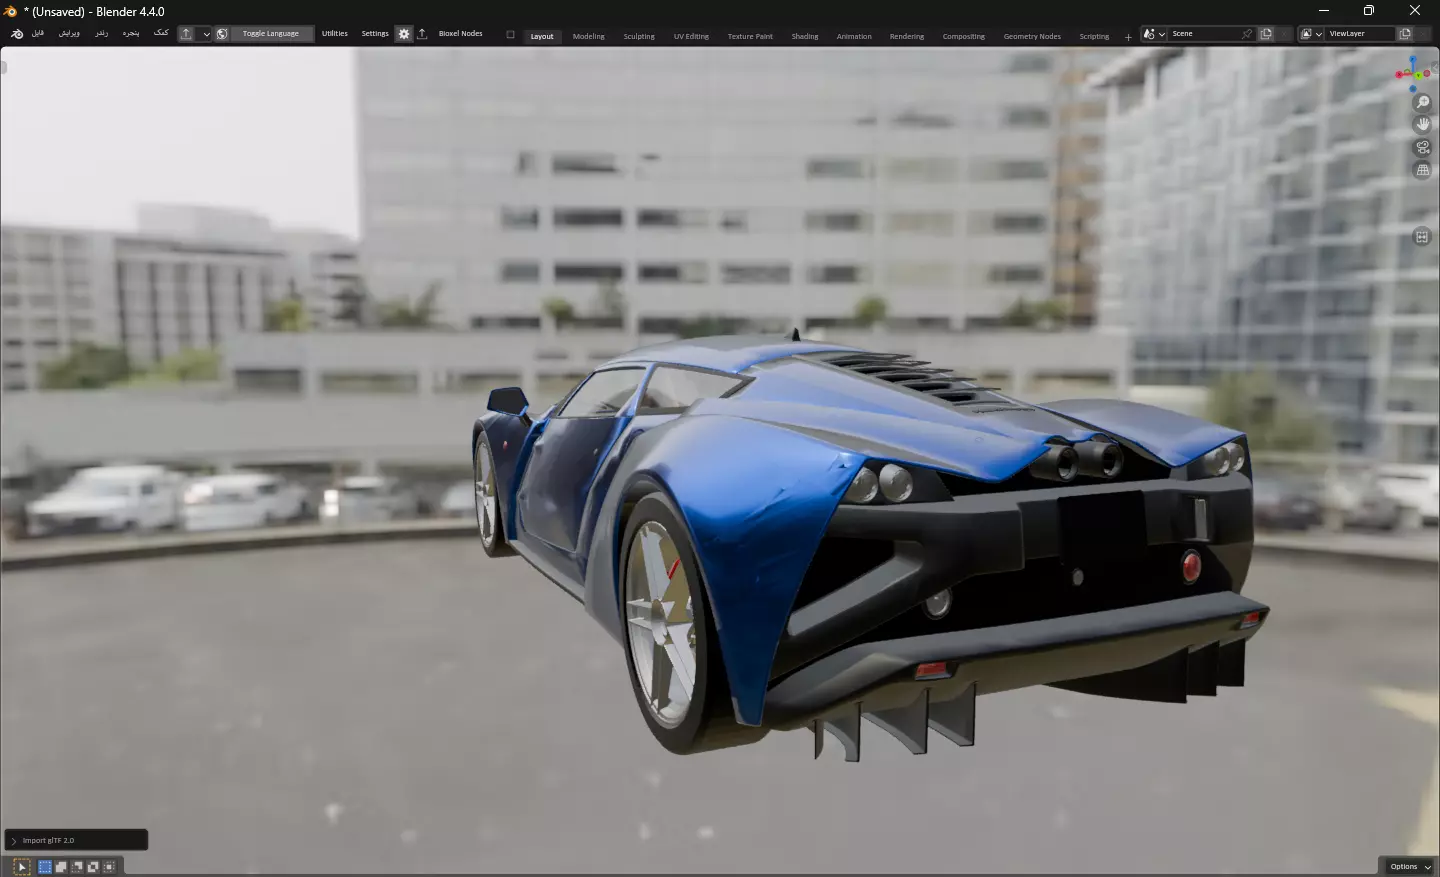
Task: Switch to the Sculpting workspace tab
Action: coord(639,36)
